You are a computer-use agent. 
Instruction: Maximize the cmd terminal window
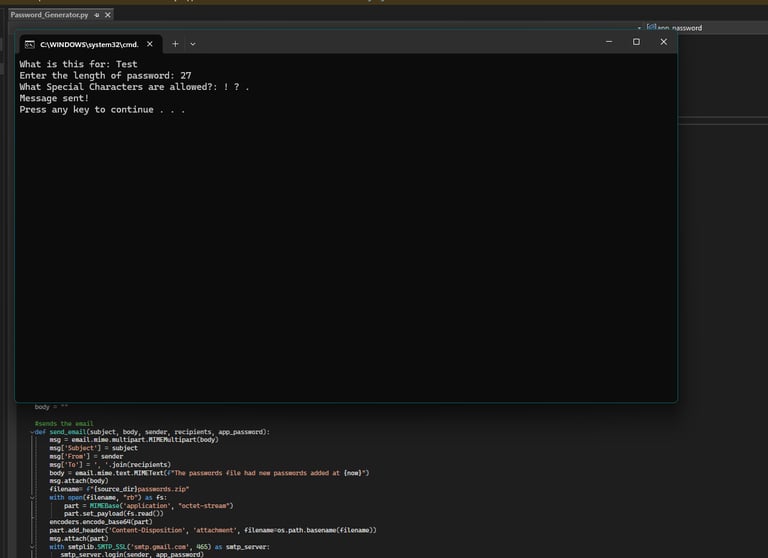tap(636, 42)
